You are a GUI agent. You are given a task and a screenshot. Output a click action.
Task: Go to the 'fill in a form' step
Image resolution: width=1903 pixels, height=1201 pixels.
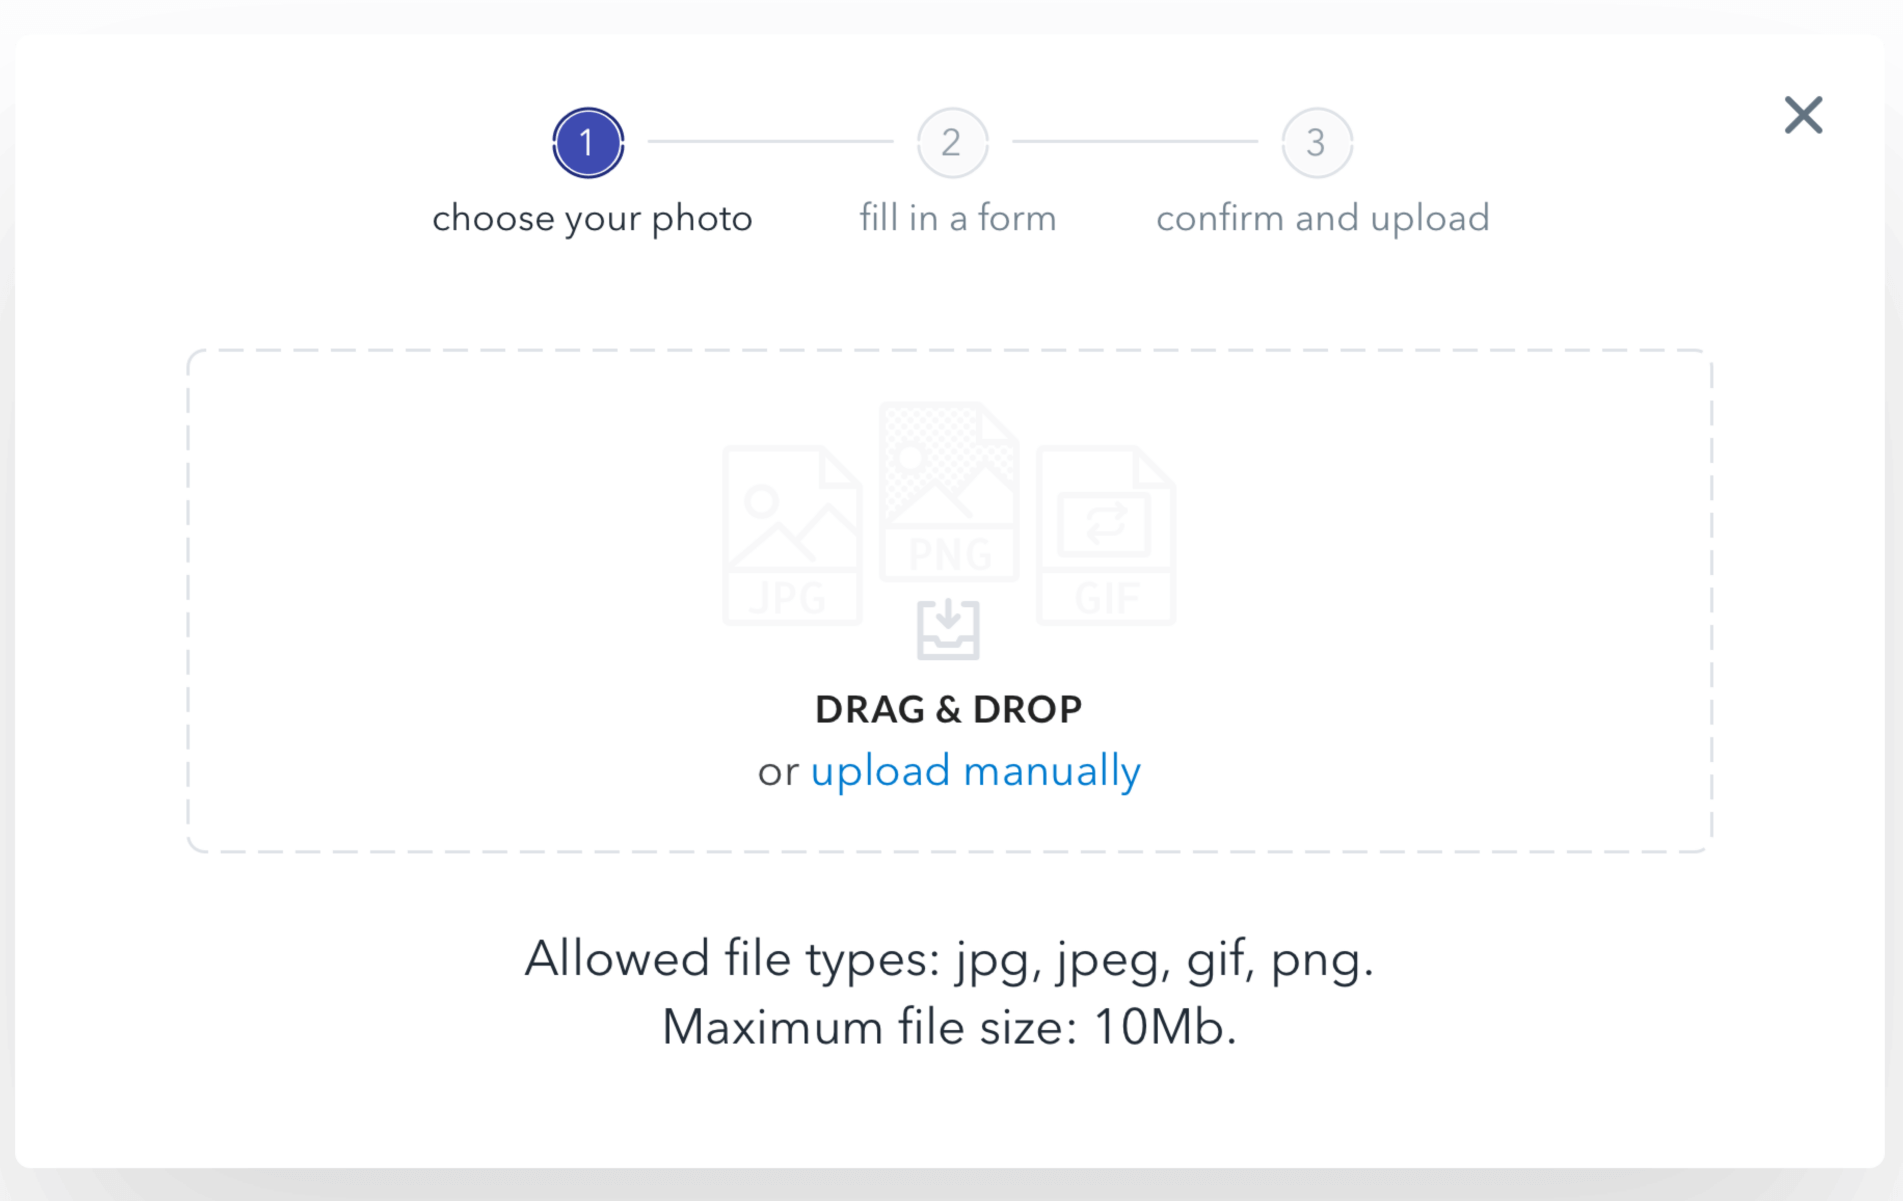(x=958, y=218)
